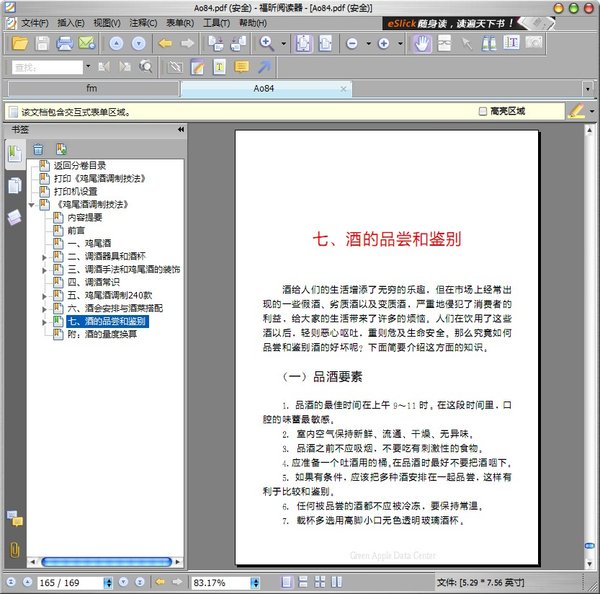Open the Bookmarks panel in the sidebar
Image resolution: width=600 pixels, height=594 pixels.
coord(15,154)
